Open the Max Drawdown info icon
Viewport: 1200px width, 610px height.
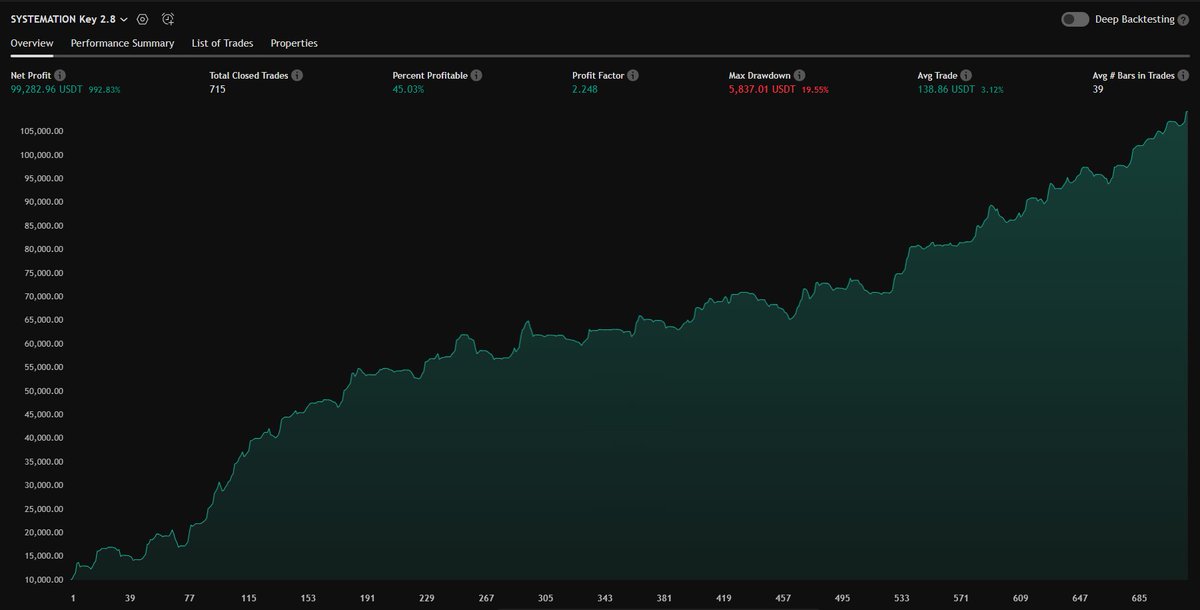tap(799, 75)
